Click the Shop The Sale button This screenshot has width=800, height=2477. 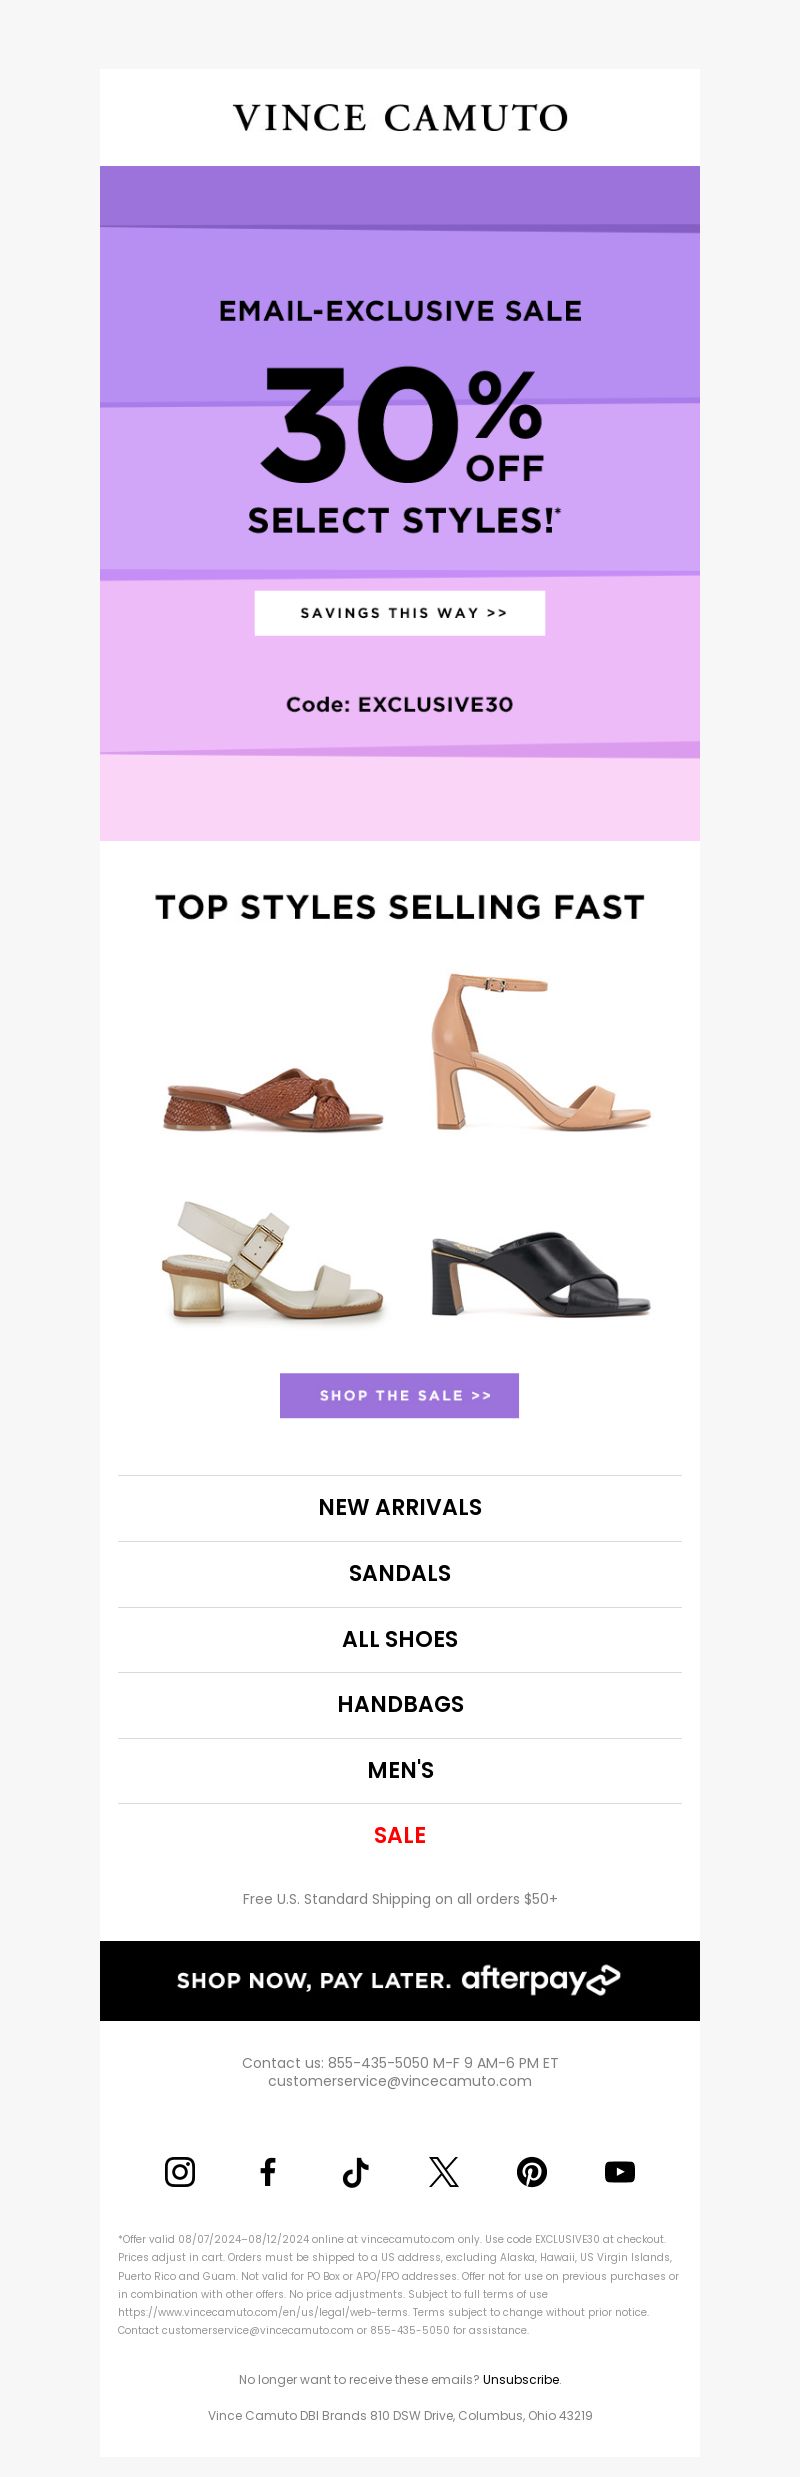coord(399,1395)
